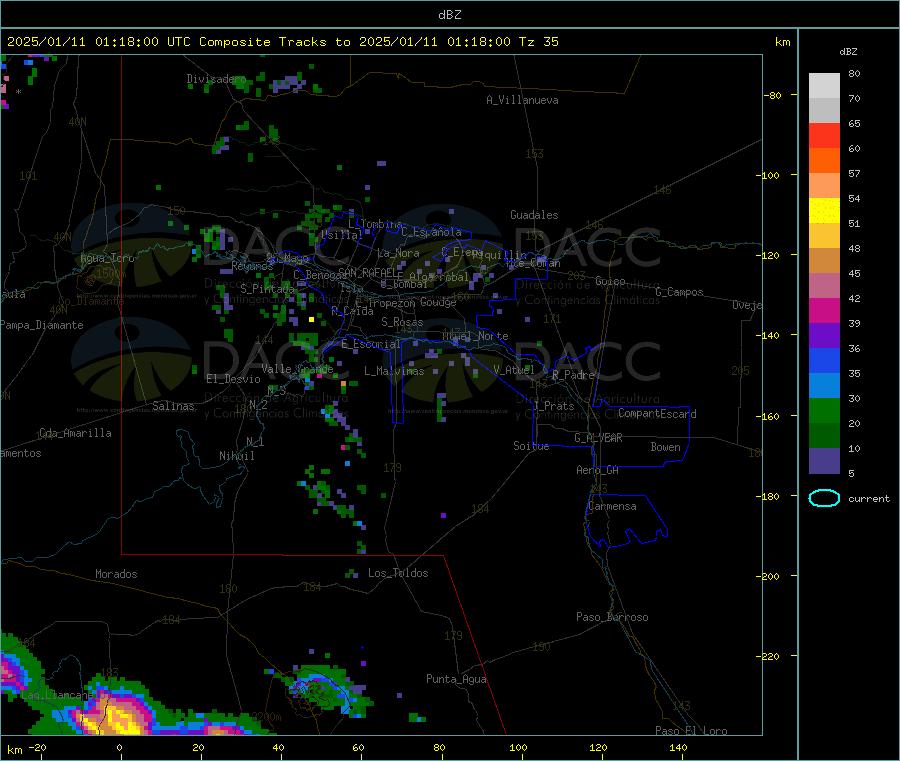This screenshot has height=761, width=900.
Task: Click the R_Padre place label
Action: point(573,375)
